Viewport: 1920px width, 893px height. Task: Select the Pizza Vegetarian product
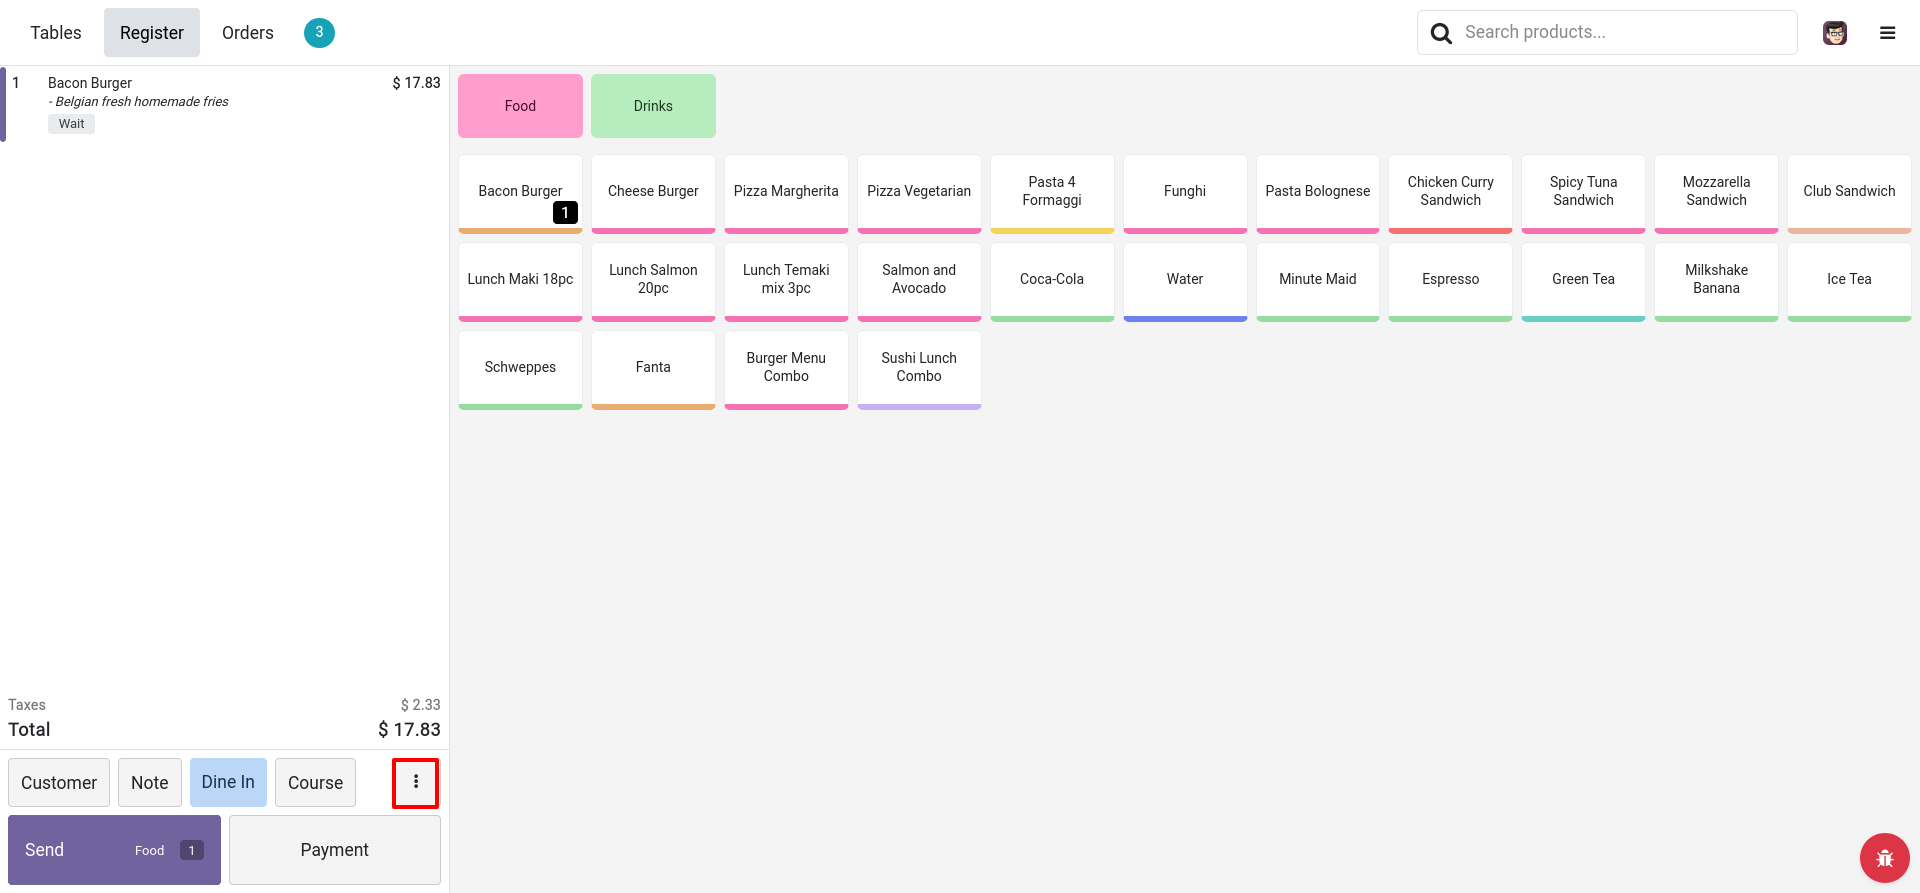919,193
